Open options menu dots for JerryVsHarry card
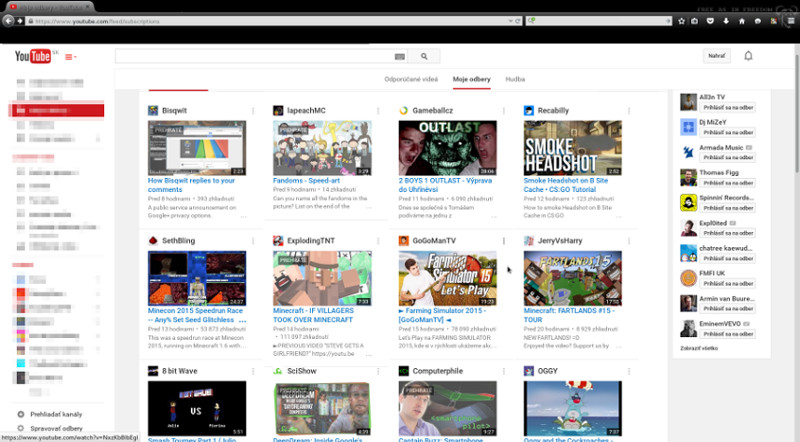800x442 pixels. point(629,241)
